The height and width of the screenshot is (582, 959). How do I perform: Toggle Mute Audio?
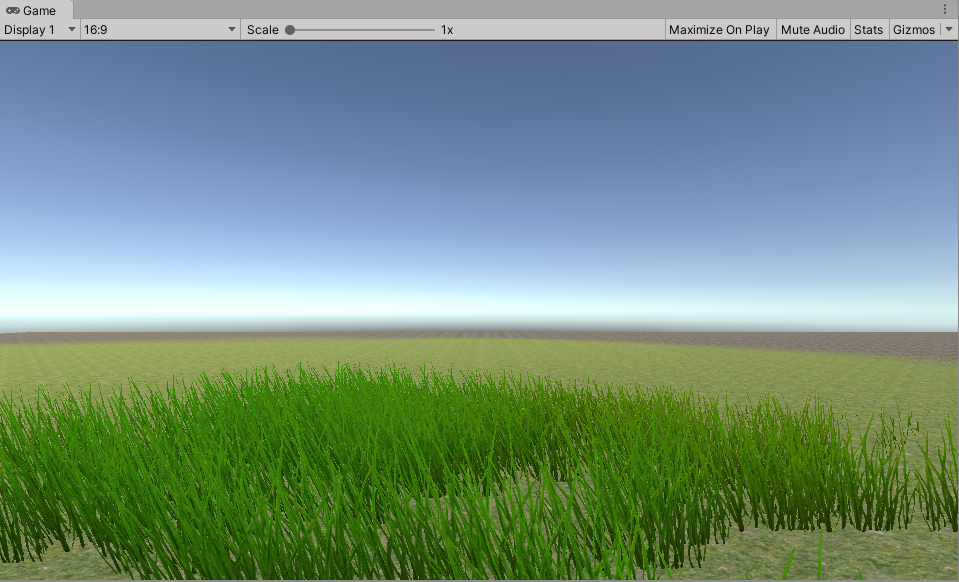pyautogui.click(x=812, y=29)
